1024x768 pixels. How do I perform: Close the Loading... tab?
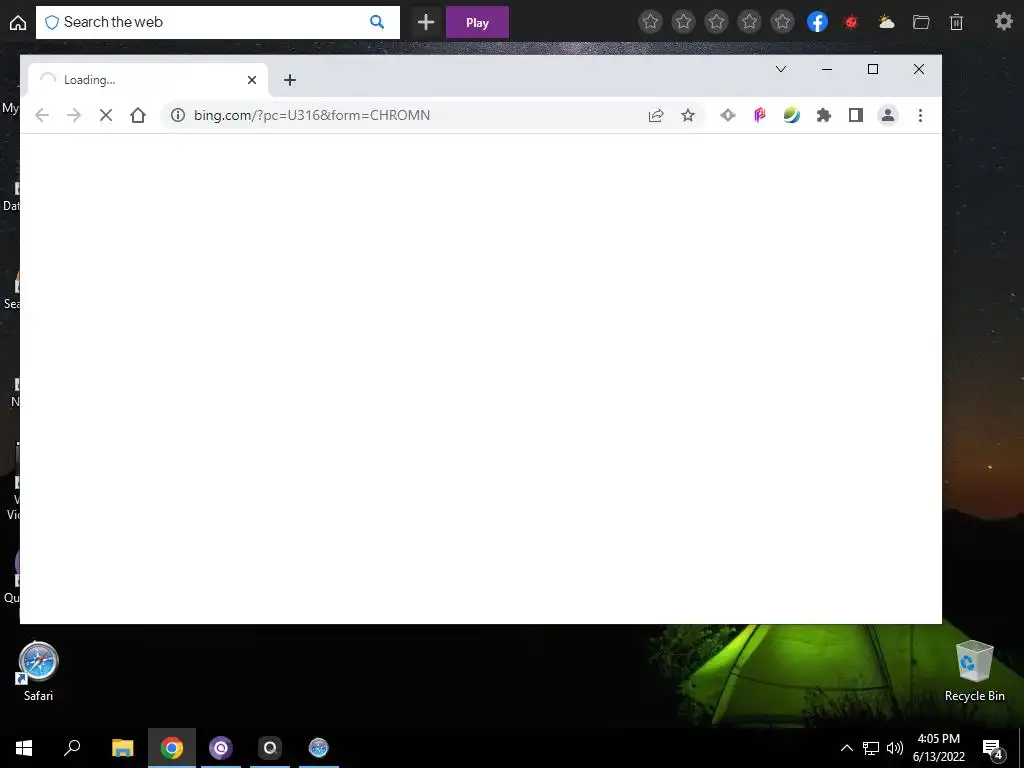point(252,80)
